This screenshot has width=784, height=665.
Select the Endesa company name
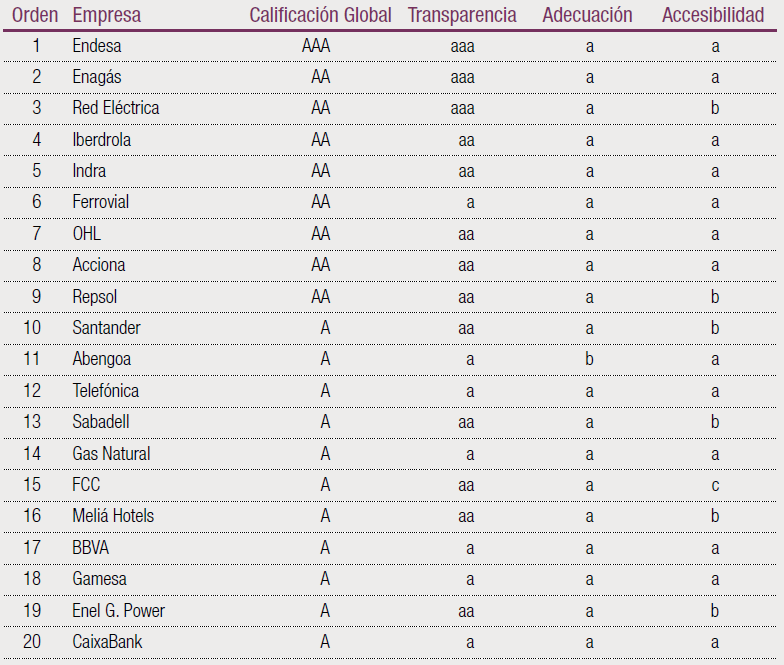coord(97,45)
